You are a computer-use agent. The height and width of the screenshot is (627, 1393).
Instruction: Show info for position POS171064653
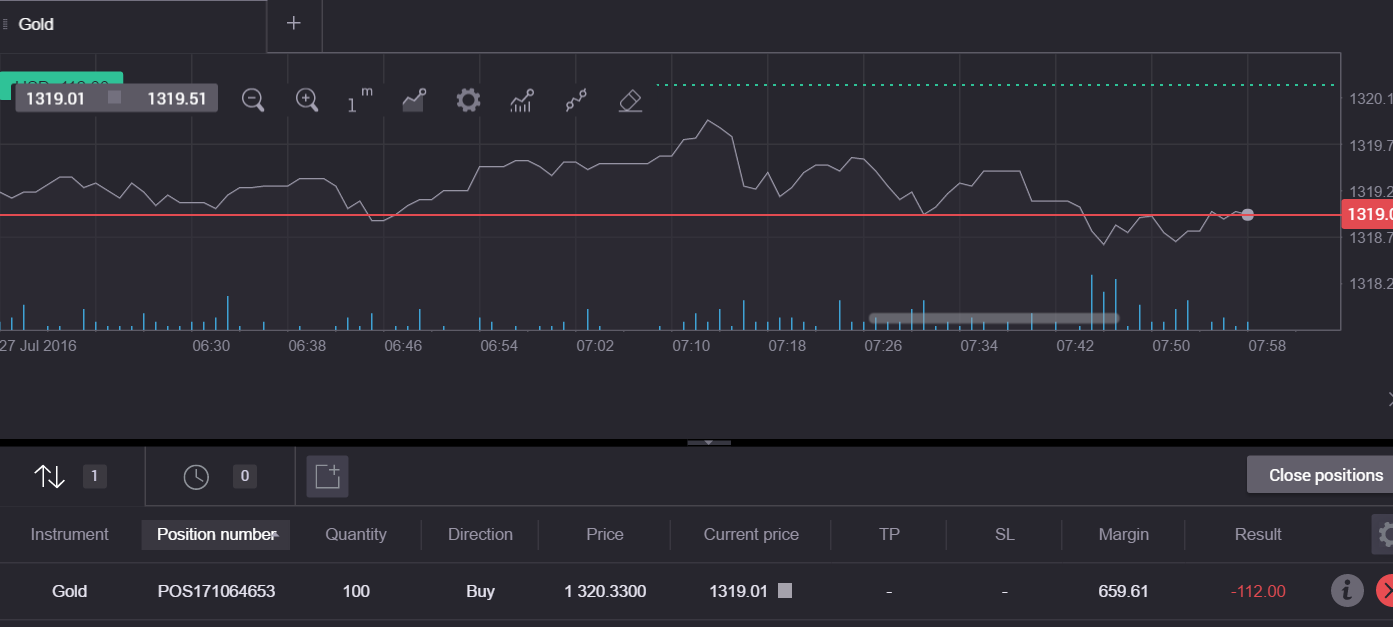[x=1347, y=591]
